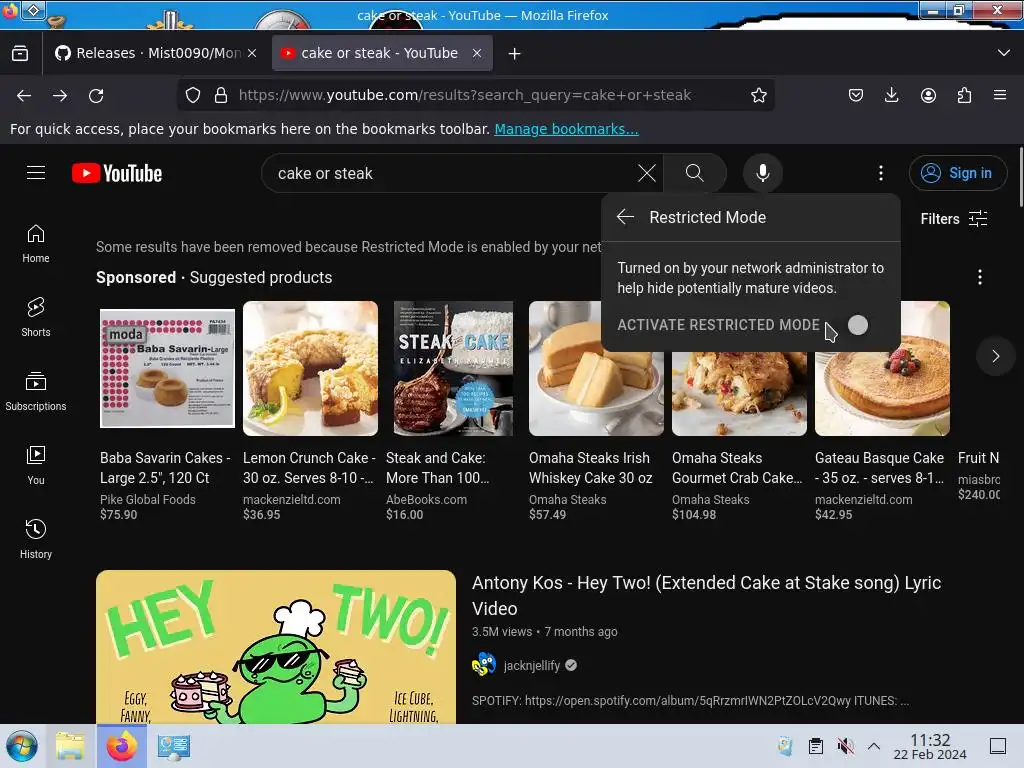Switch to Releases Mist0090 GitHub tab
The image size is (1024, 768).
click(x=148, y=53)
